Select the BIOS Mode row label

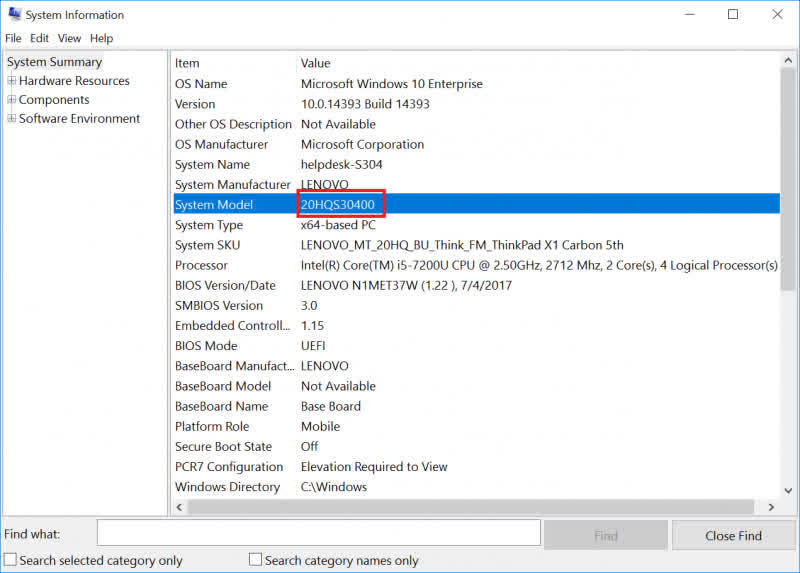pos(206,346)
